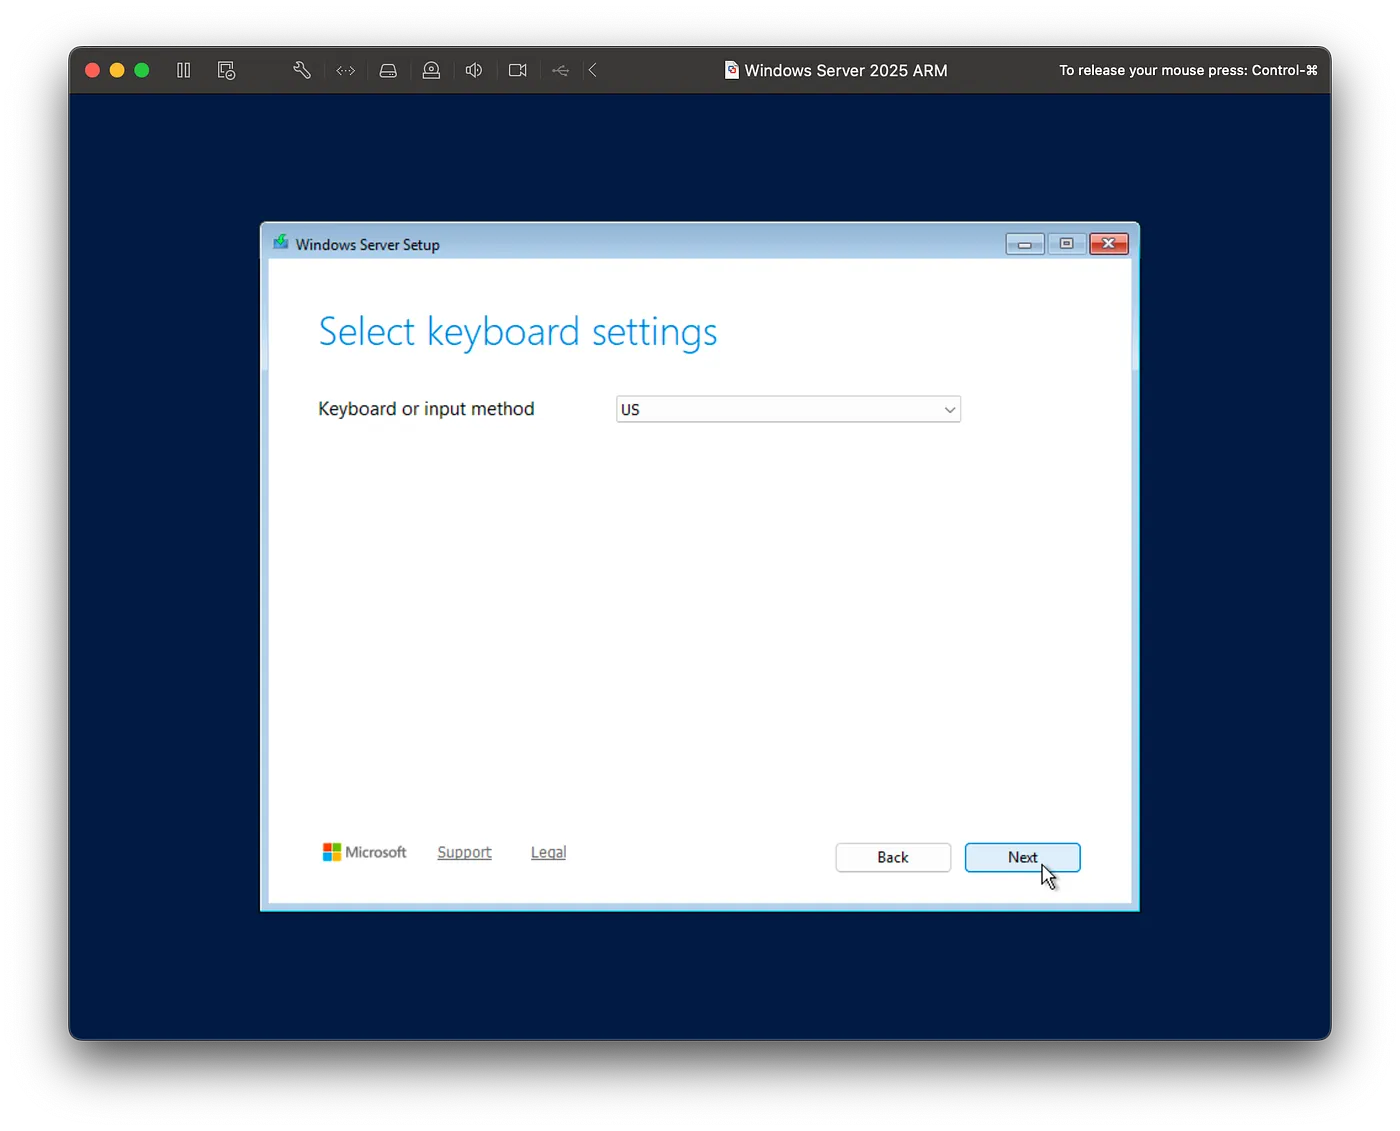Image resolution: width=1400 pixels, height=1131 pixels.
Task: Open the Support link
Action: pos(464,852)
